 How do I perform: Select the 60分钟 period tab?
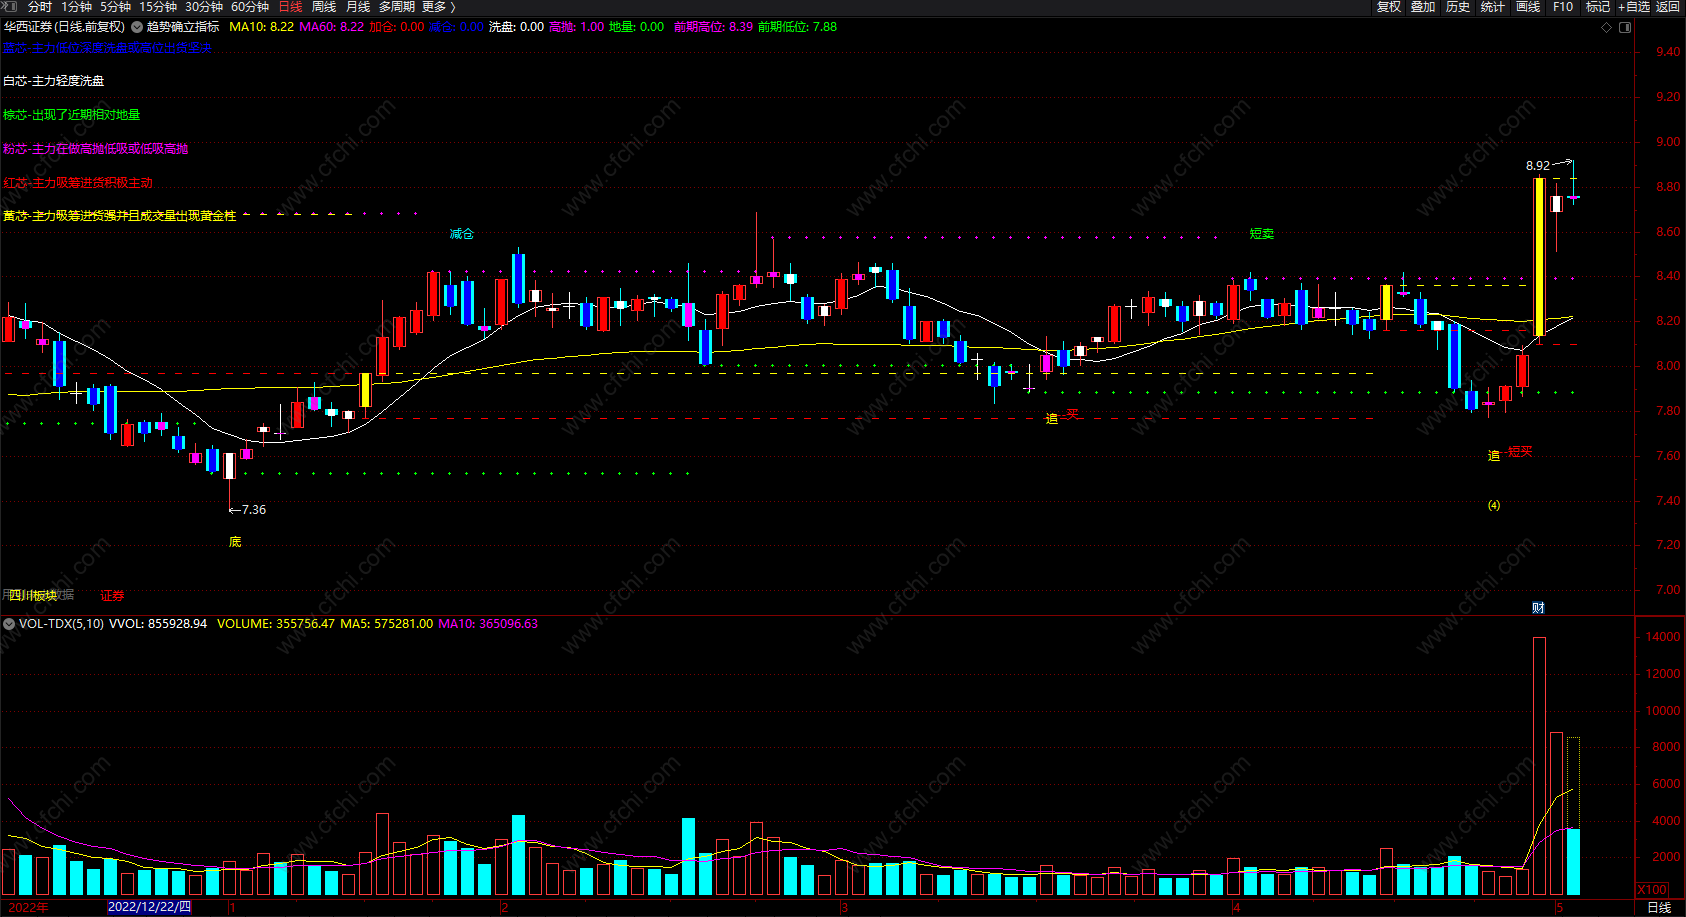point(250,7)
